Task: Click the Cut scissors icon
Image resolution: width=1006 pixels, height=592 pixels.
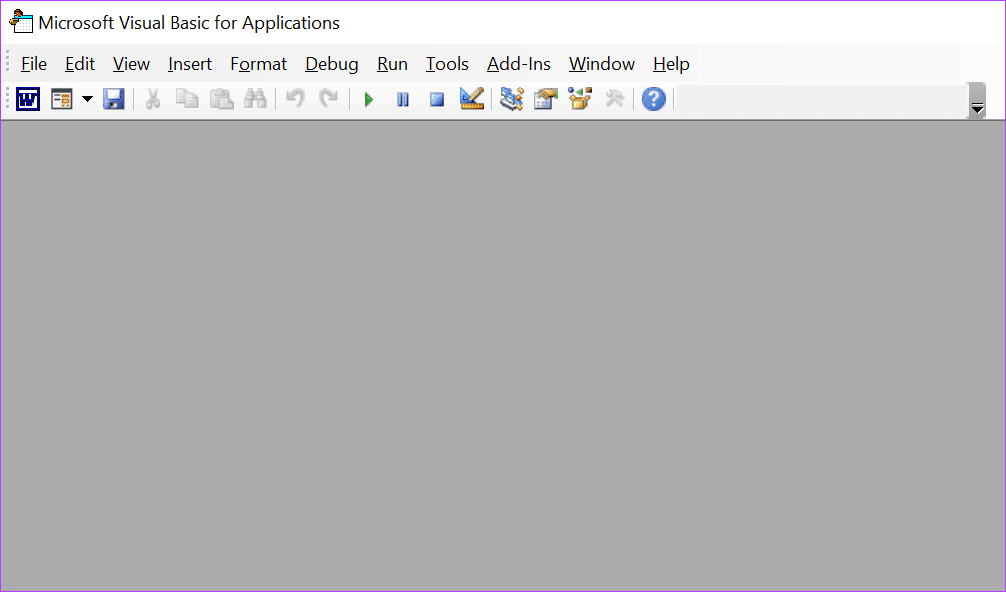Action: pos(153,99)
